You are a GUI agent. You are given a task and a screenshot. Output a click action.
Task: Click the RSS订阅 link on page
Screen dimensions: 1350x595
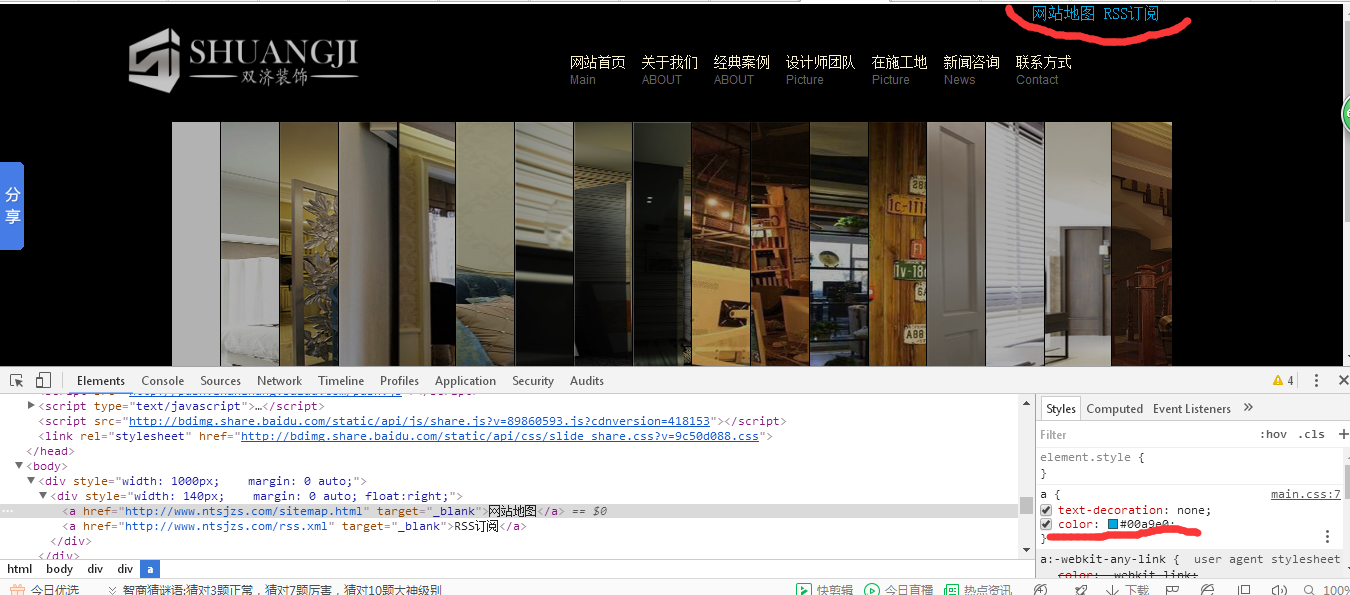coord(1130,14)
